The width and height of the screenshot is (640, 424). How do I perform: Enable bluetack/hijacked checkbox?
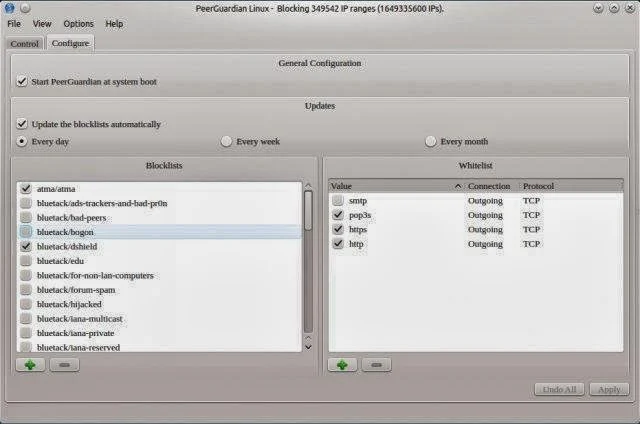click(x=26, y=304)
